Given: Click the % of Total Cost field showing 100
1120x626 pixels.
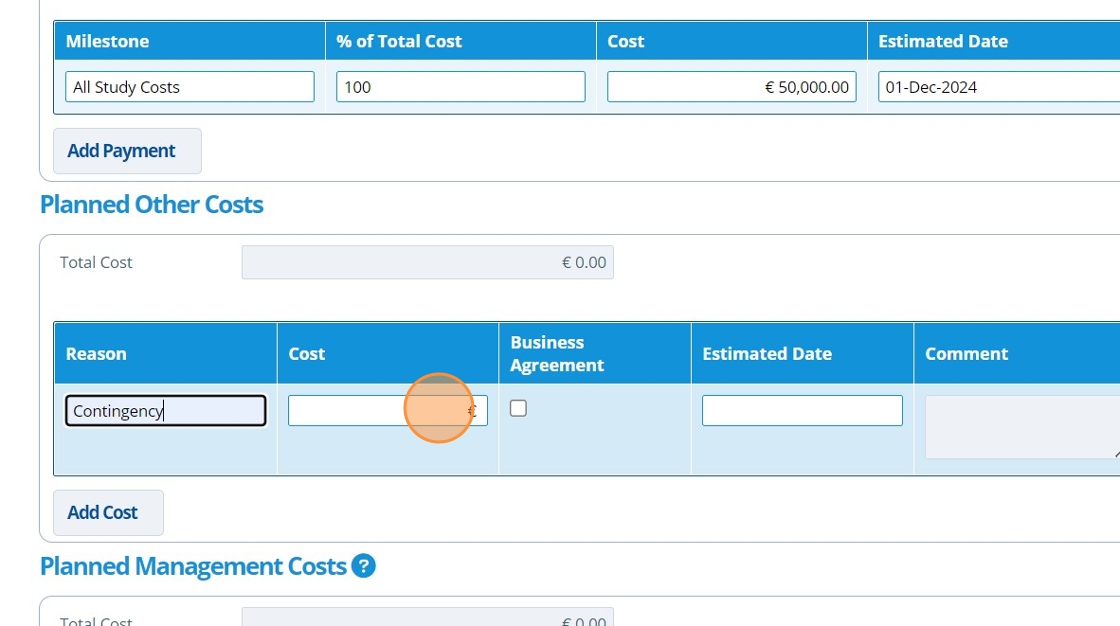Looking at the screenshot, I should [x=460, y=87].
